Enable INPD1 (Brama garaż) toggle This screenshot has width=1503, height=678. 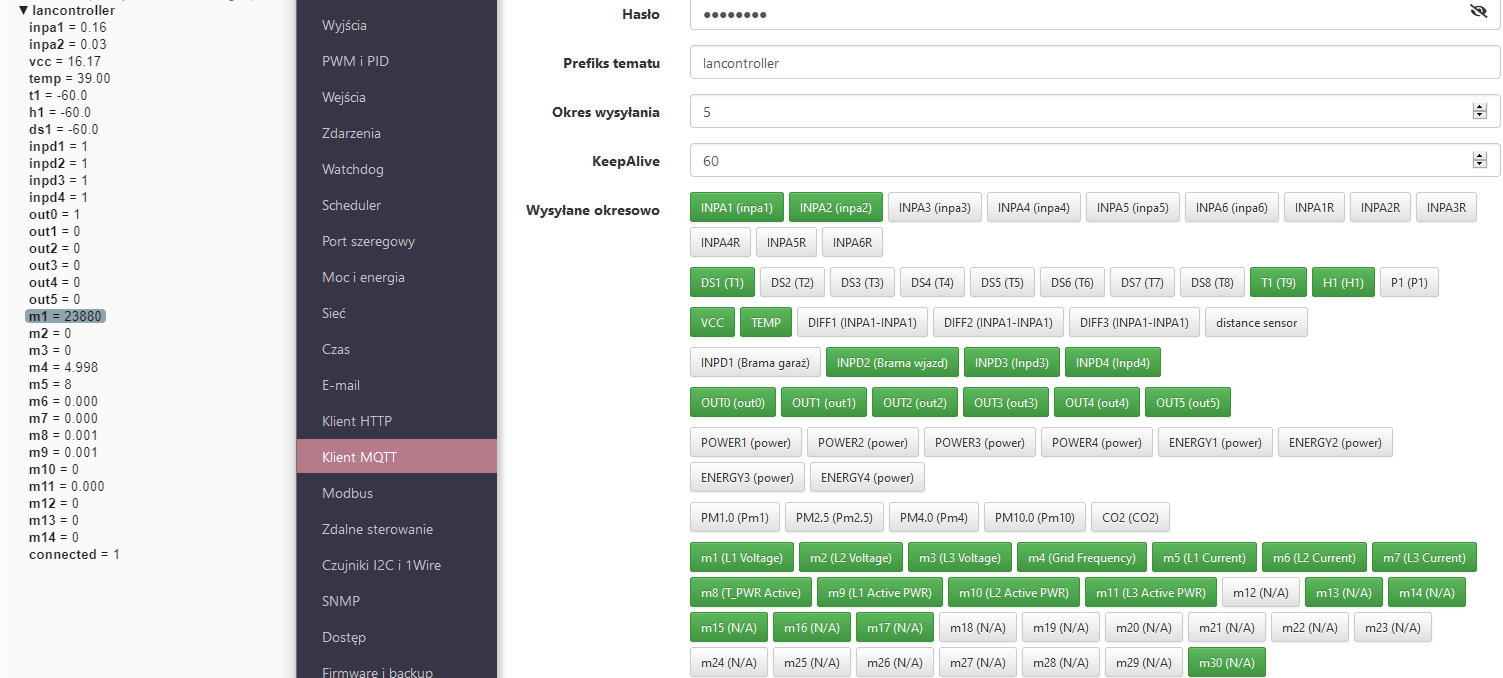point(754,362)
